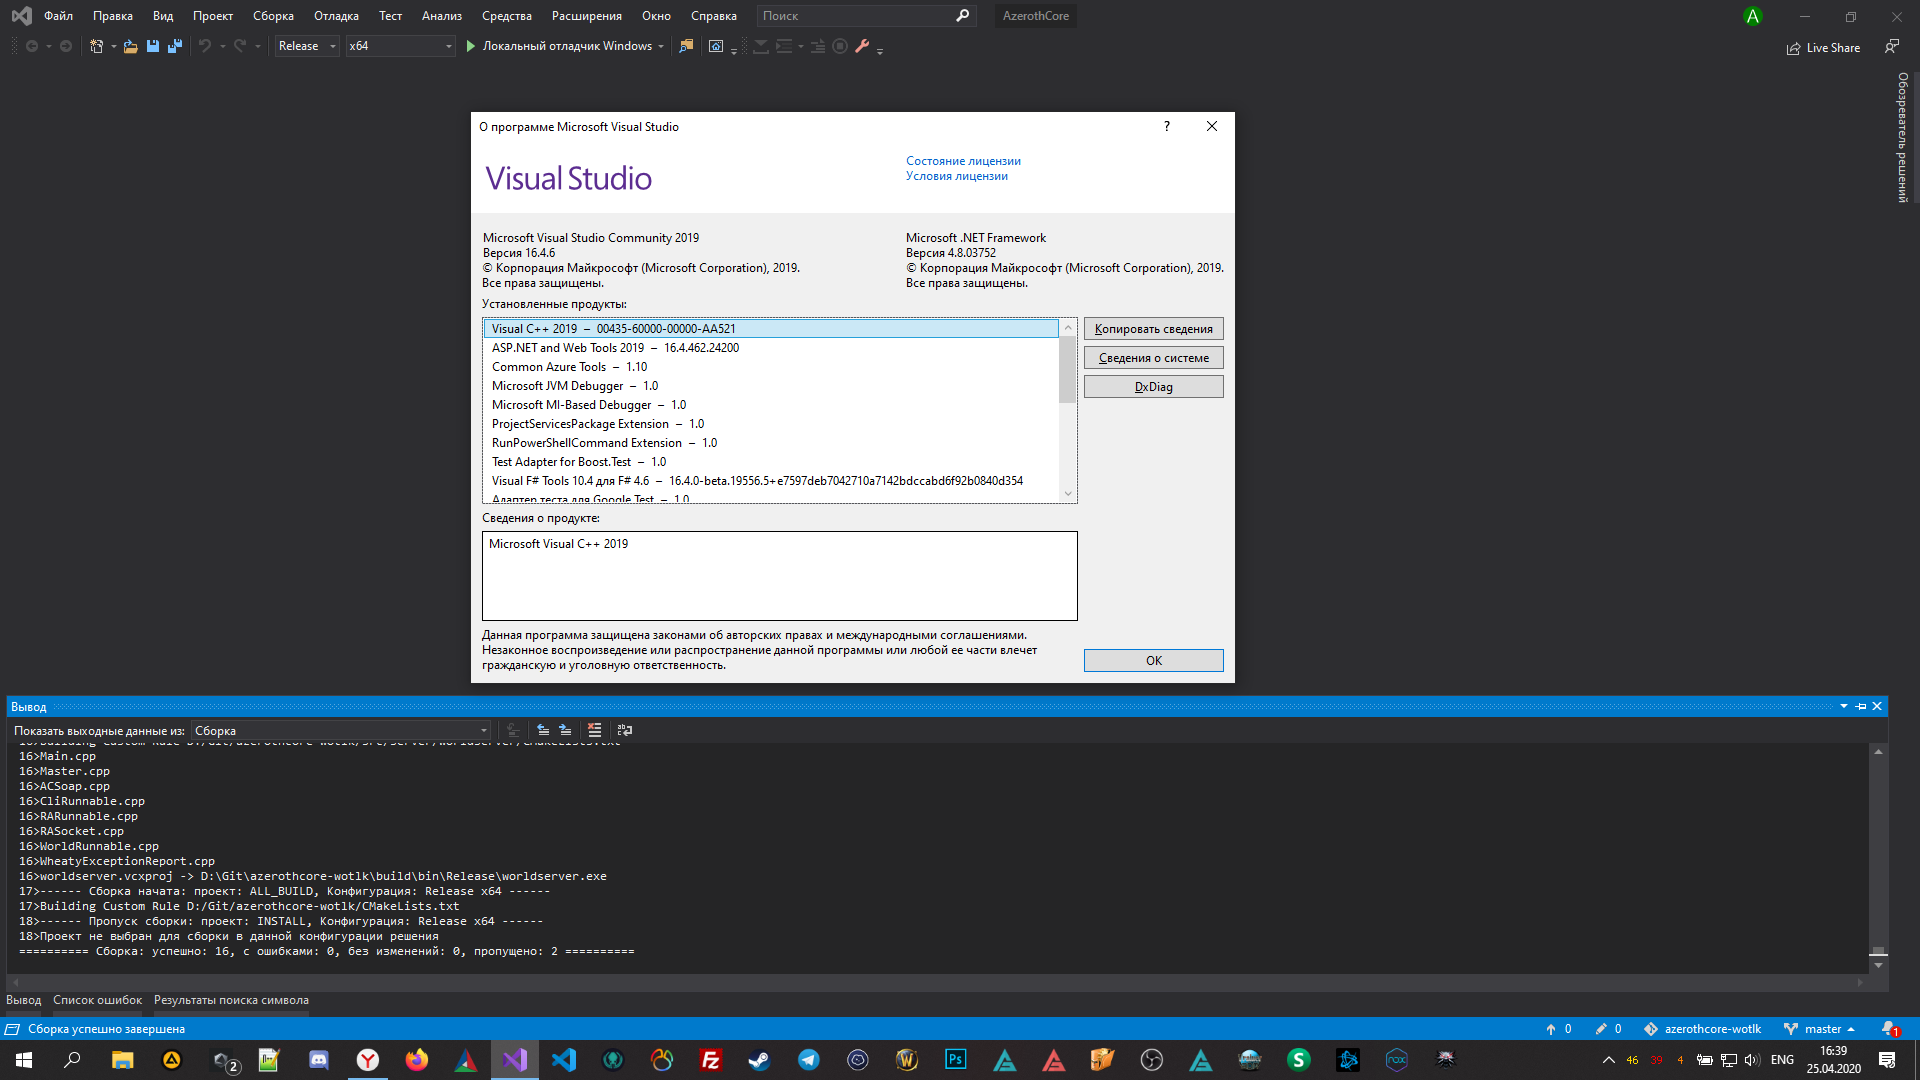Open the Средства menu
Screen dimensions: 1920x1080
point(507,16)
